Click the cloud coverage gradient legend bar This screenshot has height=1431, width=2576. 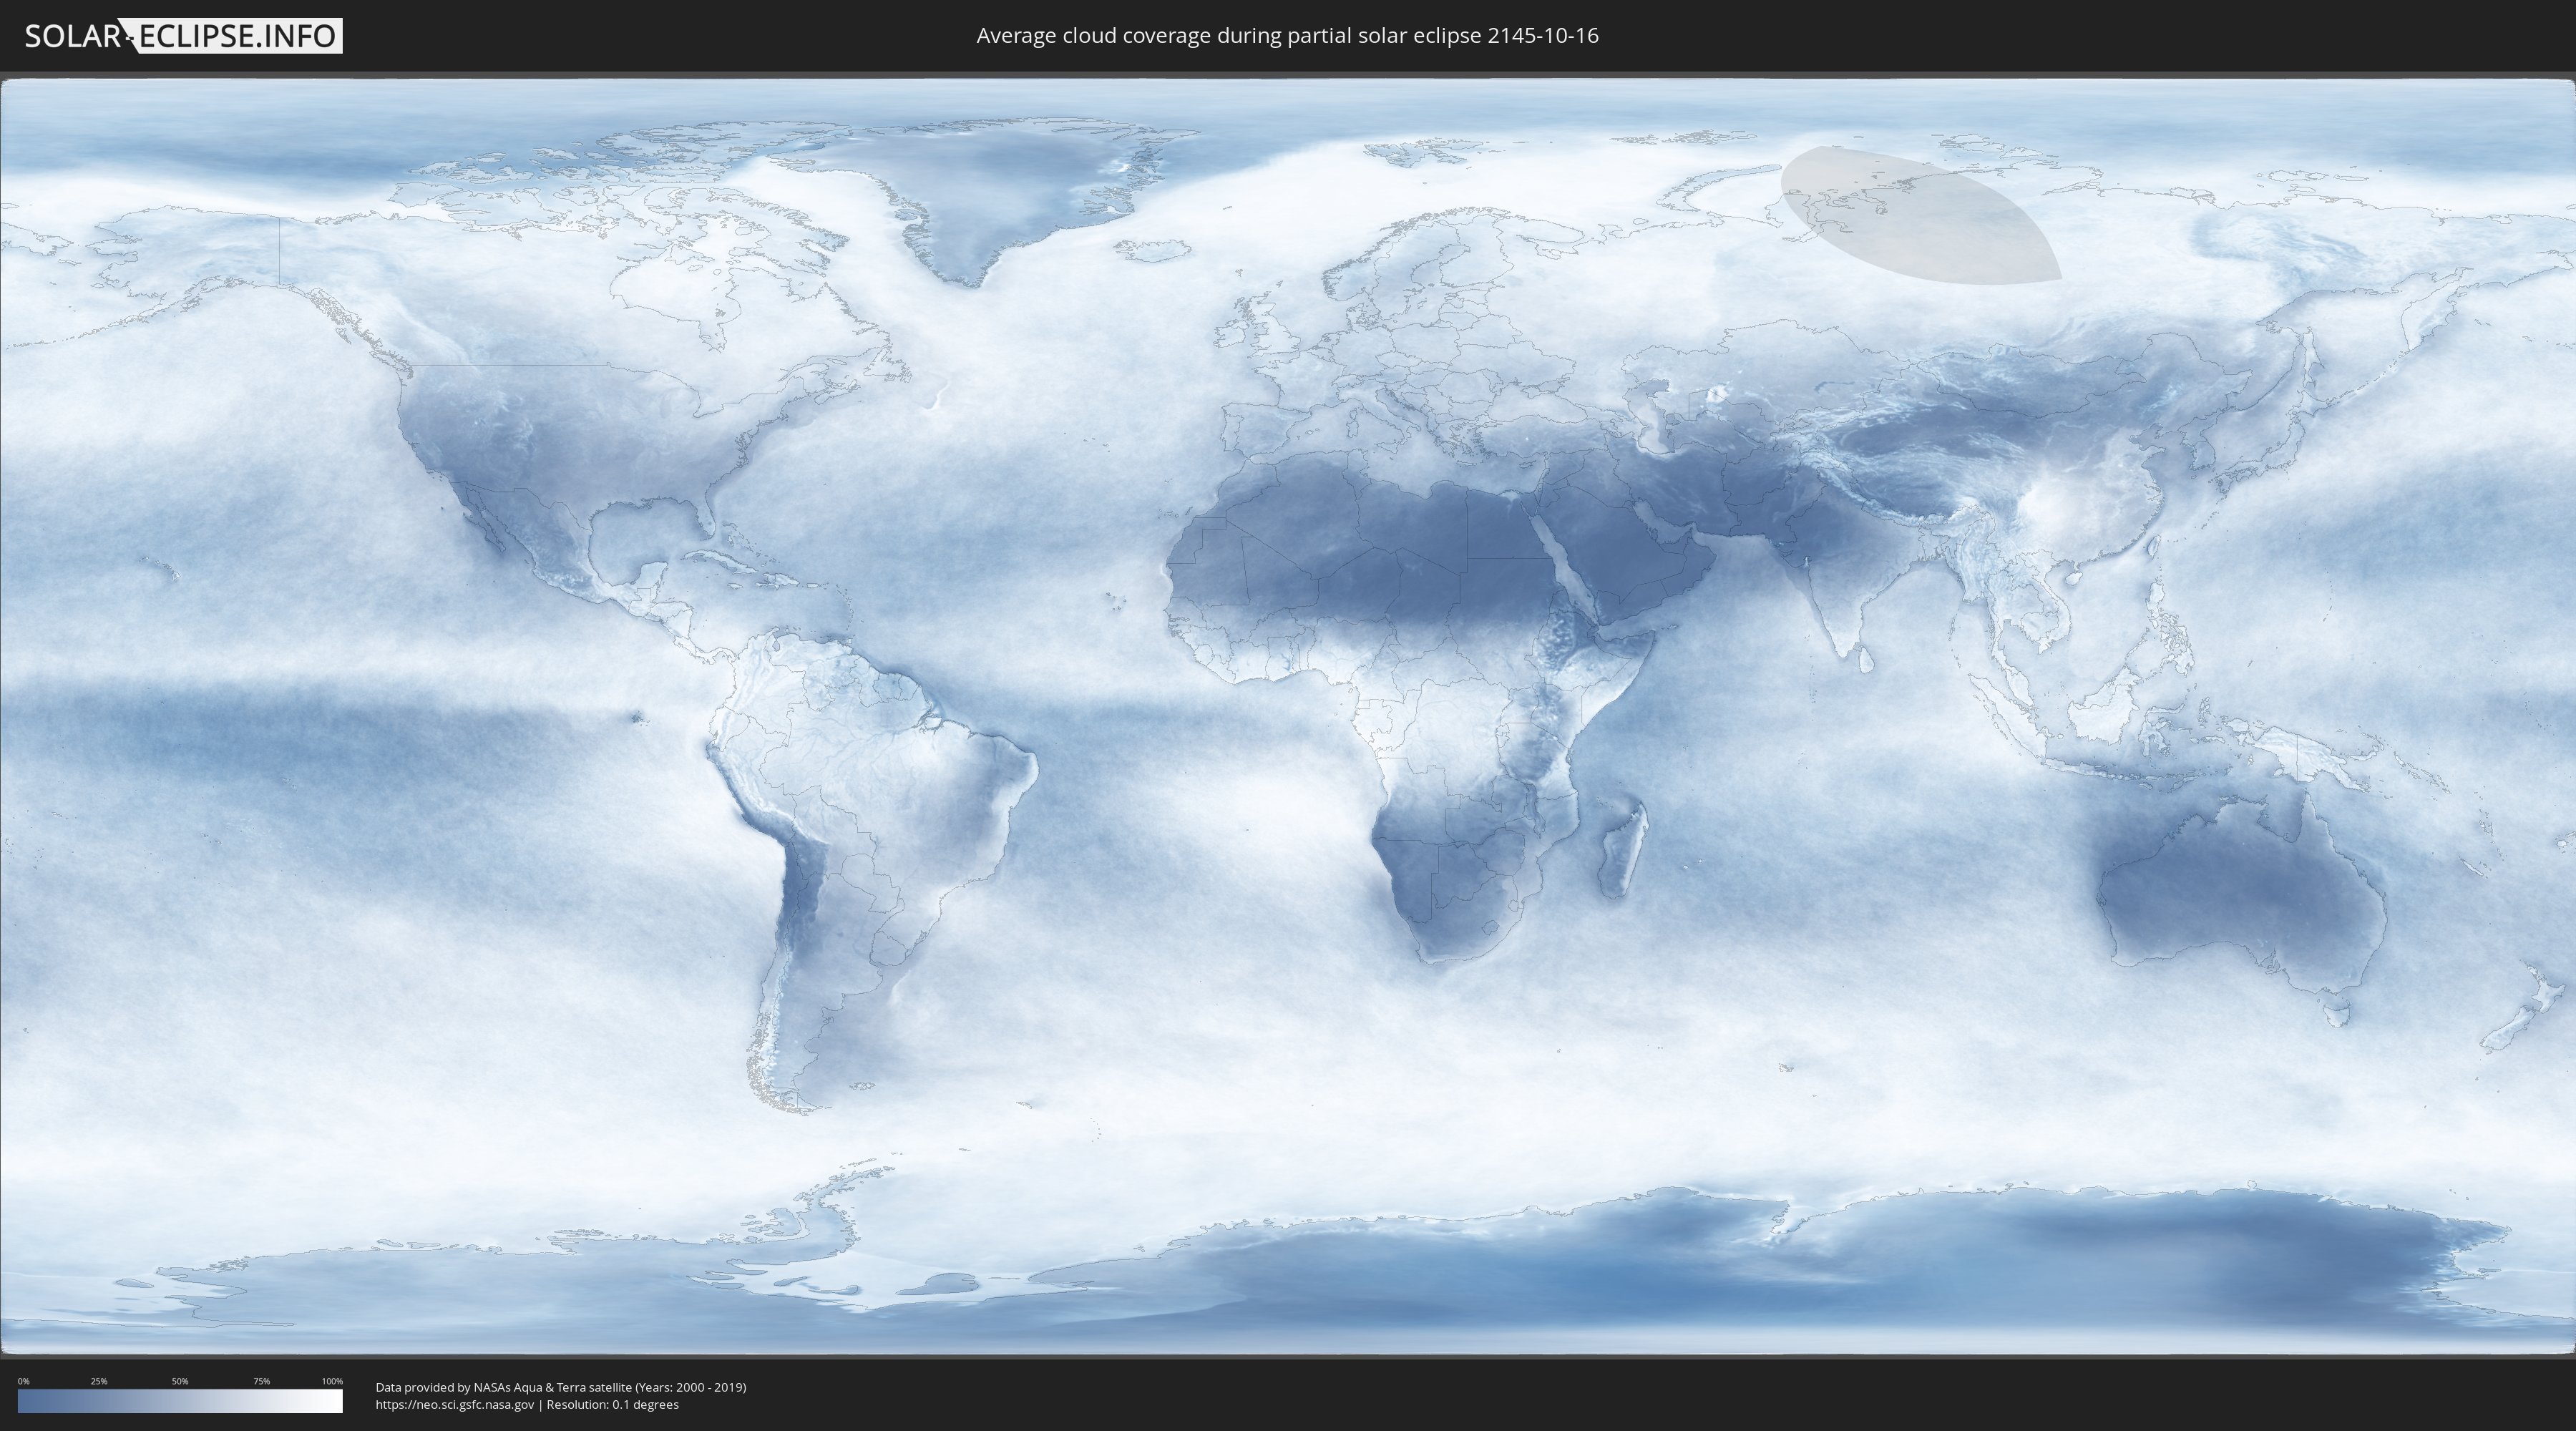tap(180, 1401)
